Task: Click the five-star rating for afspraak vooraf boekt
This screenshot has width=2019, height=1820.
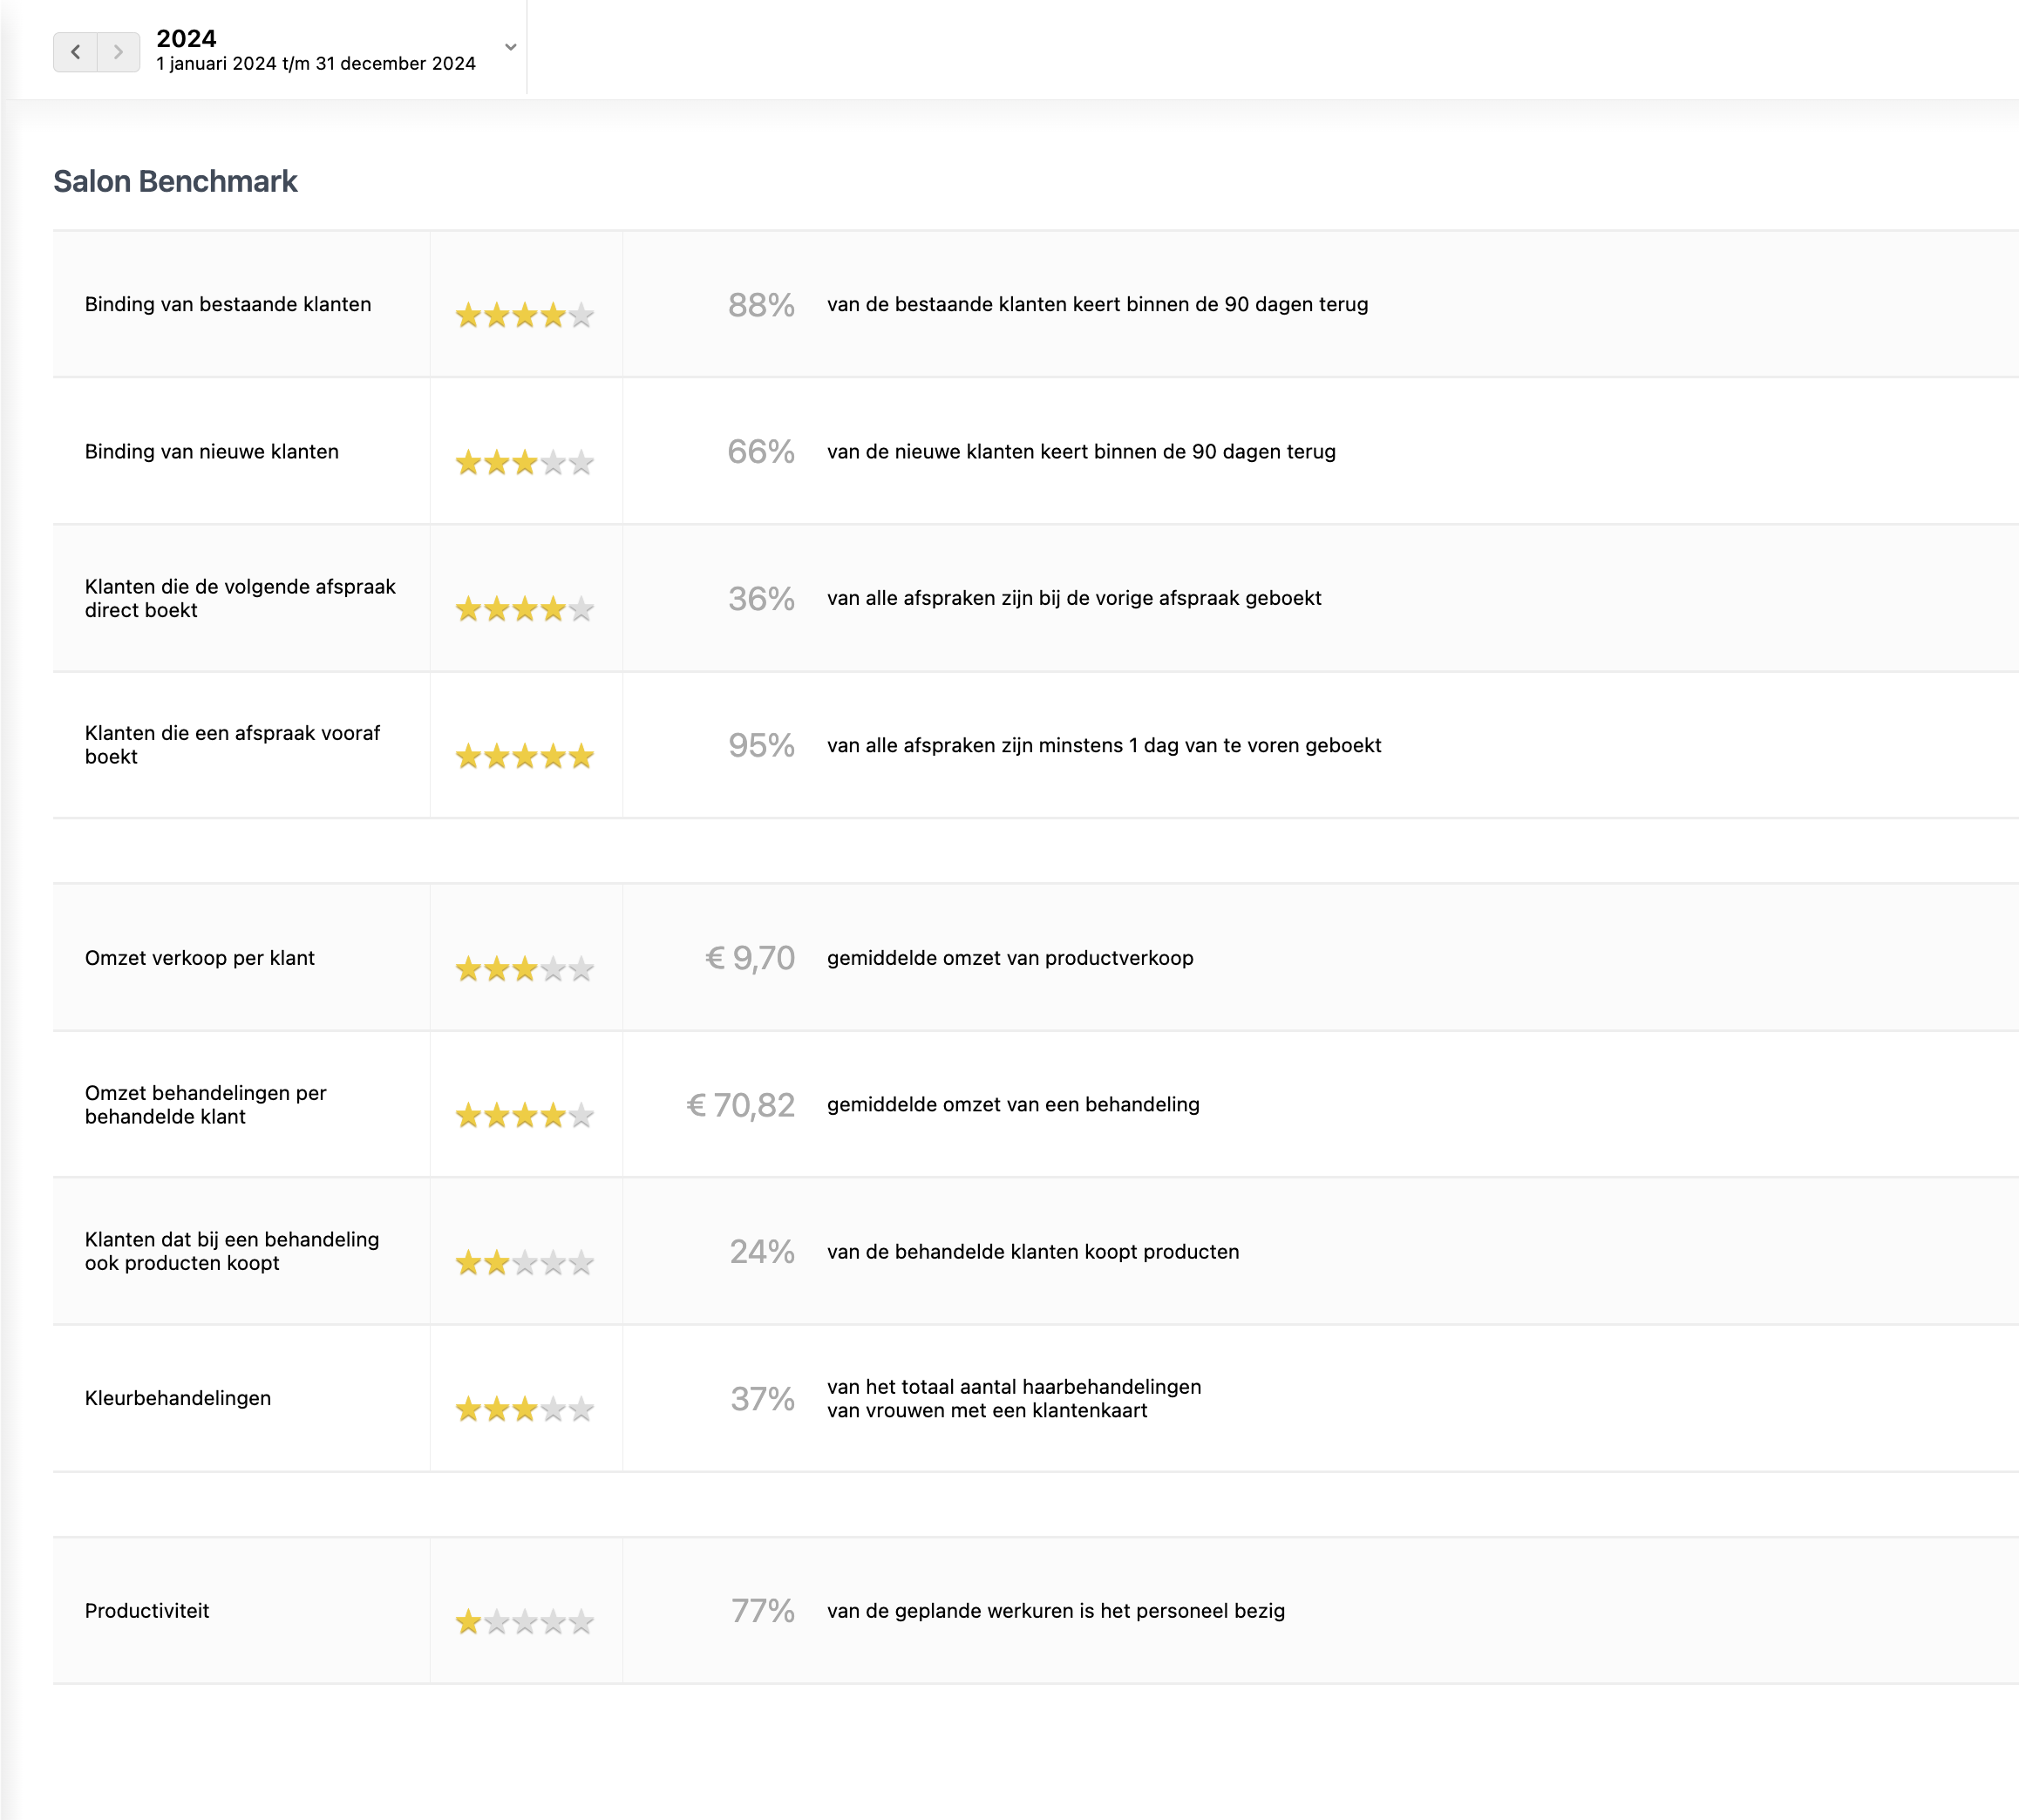Action: coord(524,757)
